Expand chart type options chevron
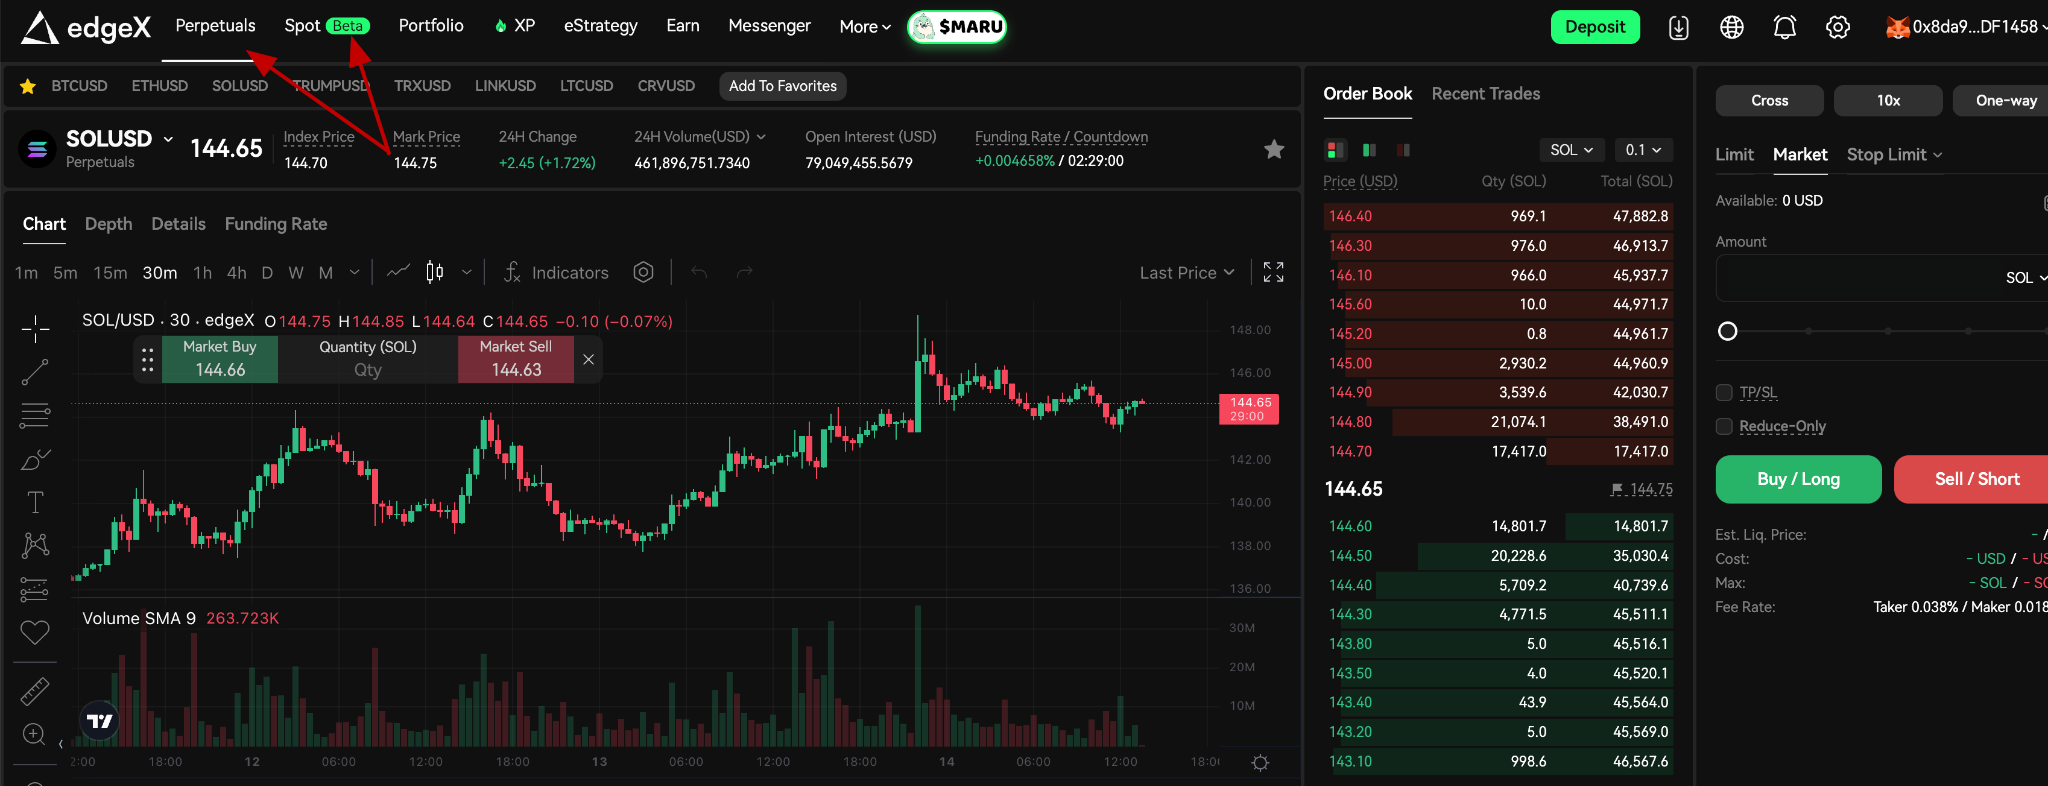The height and width of the screenshot is (786, 2048). [x=466, y=272]
